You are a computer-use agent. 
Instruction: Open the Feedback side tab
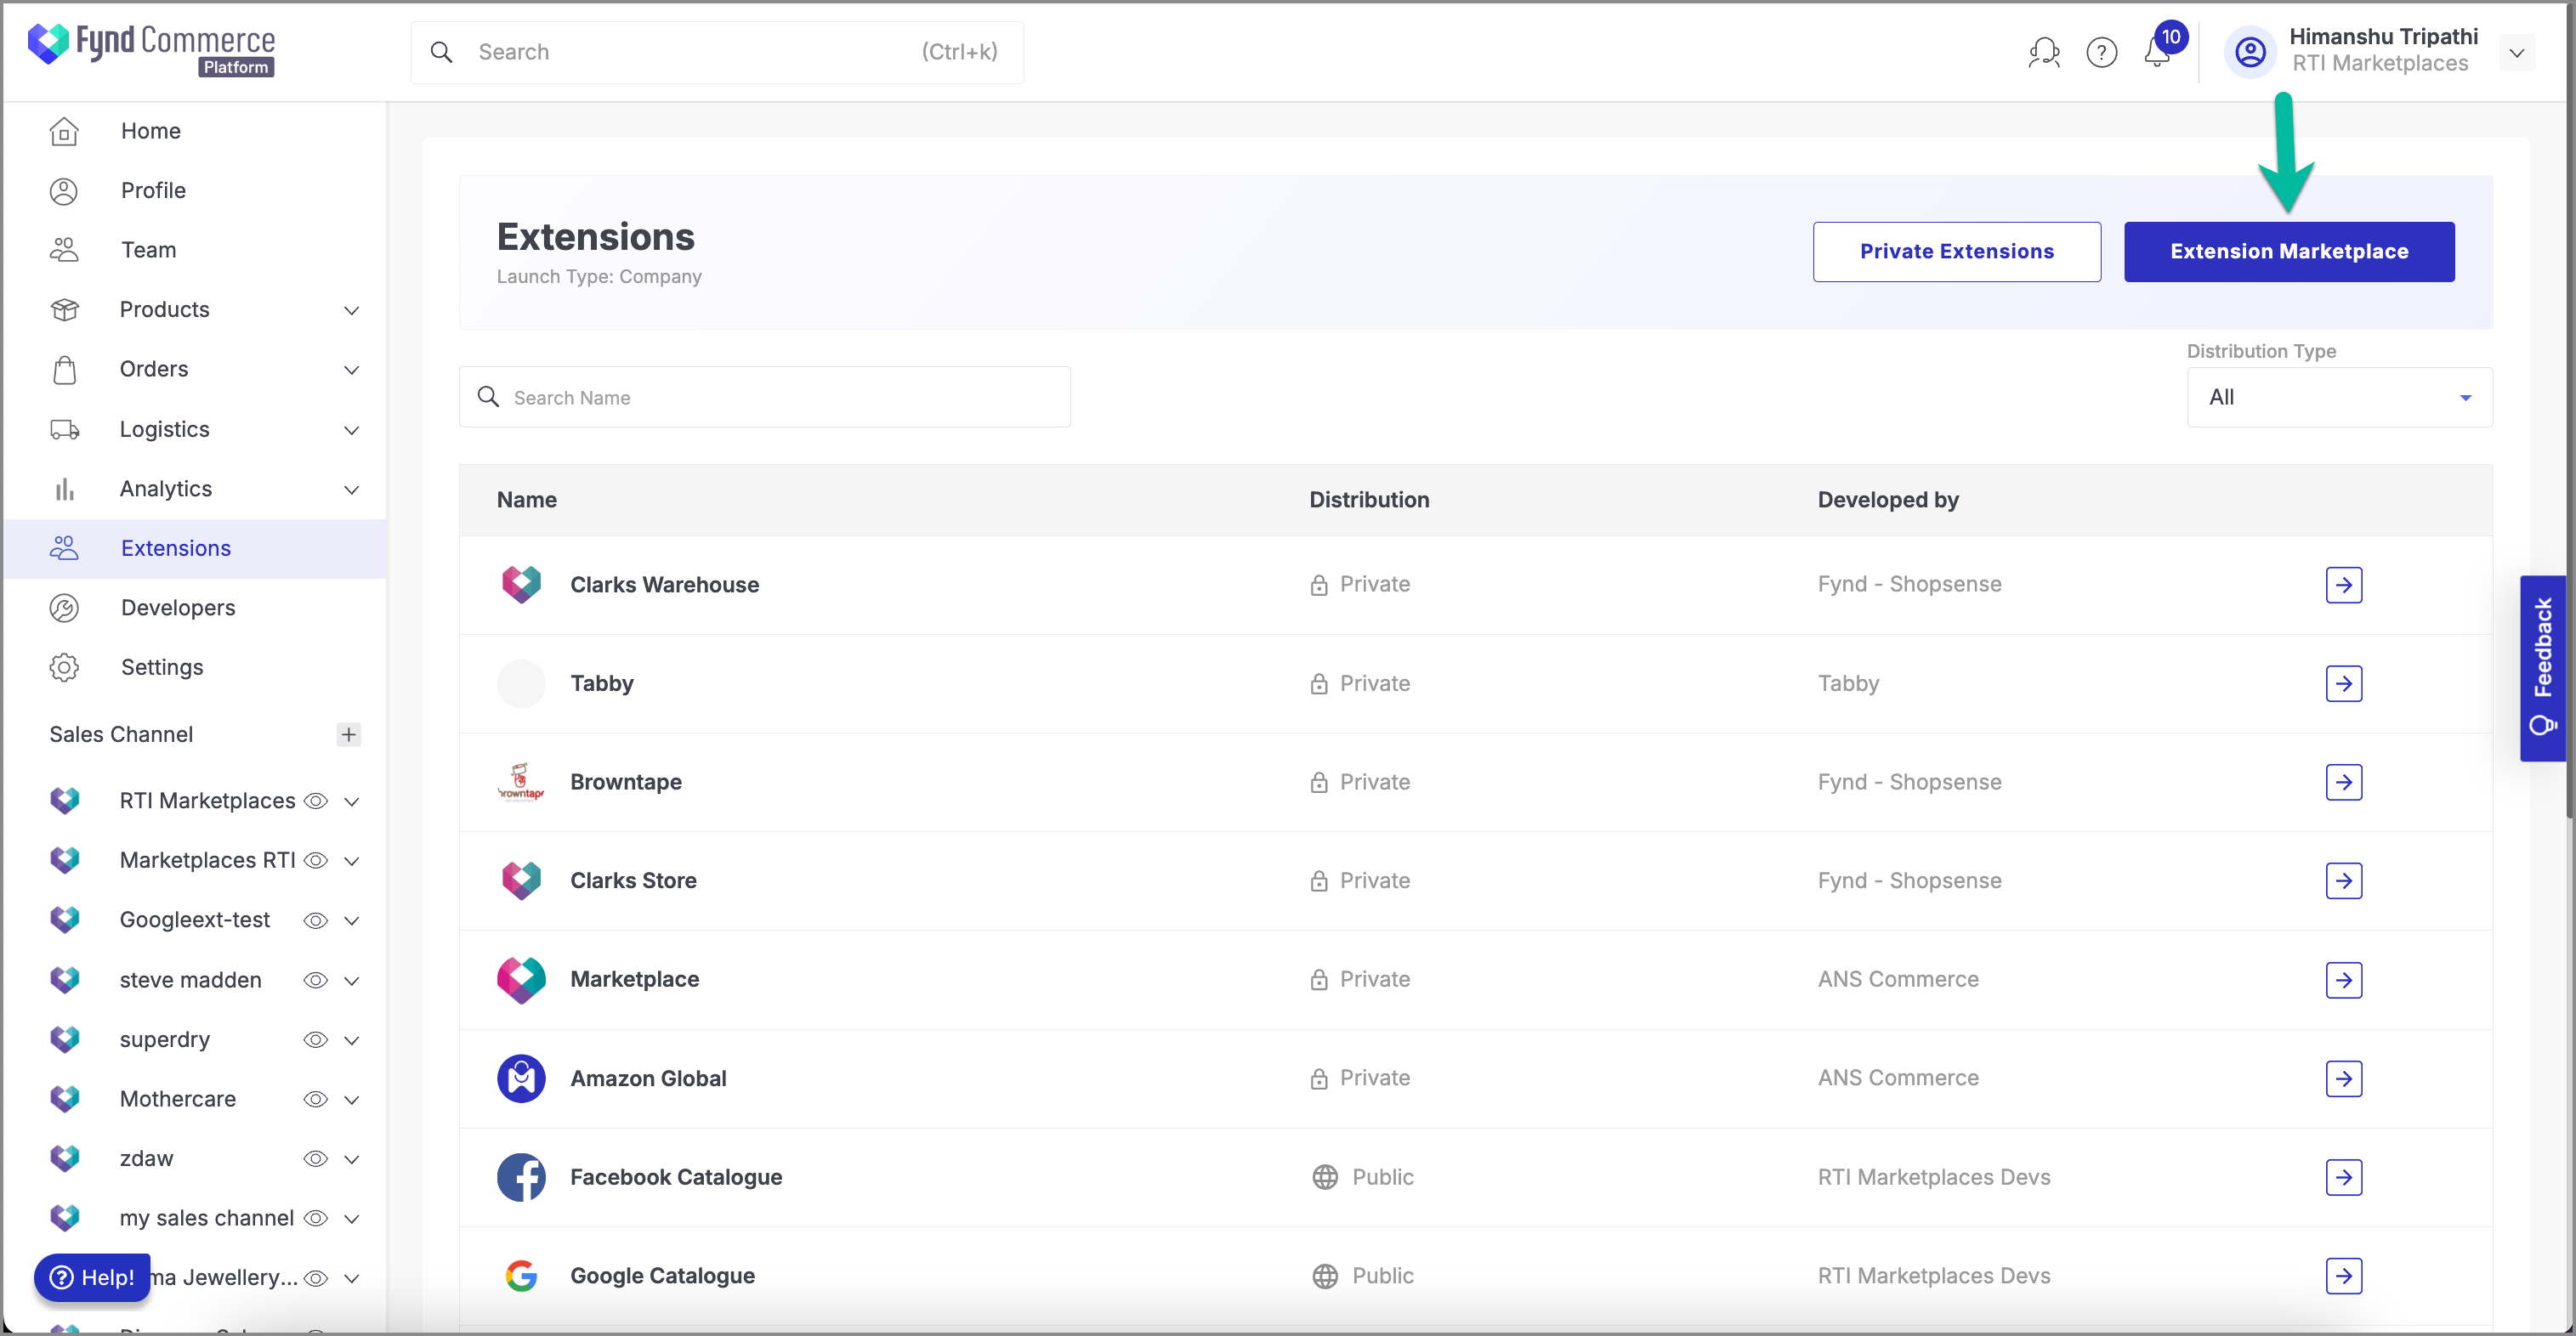point(2541,667)
